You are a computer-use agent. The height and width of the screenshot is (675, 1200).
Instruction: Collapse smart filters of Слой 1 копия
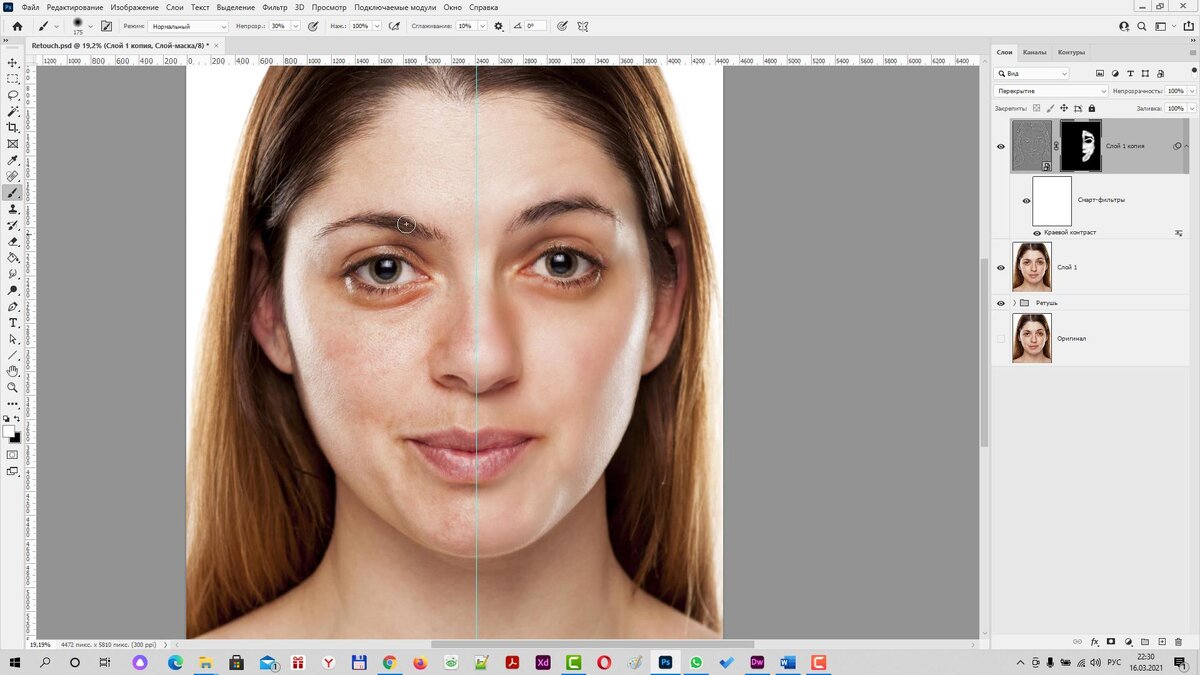click(1187, 146)
